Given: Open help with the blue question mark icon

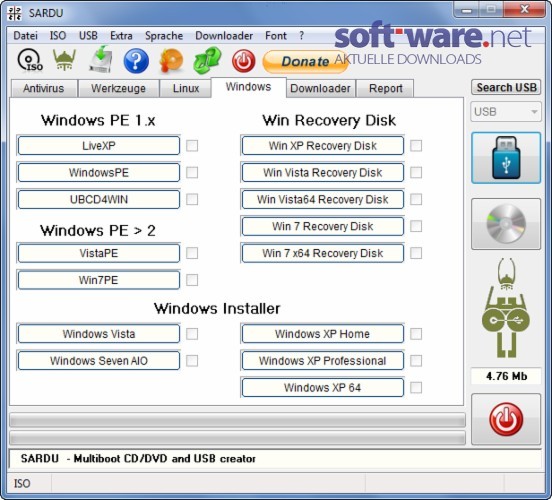Looking at the screenshot, I should click(136, 61).
